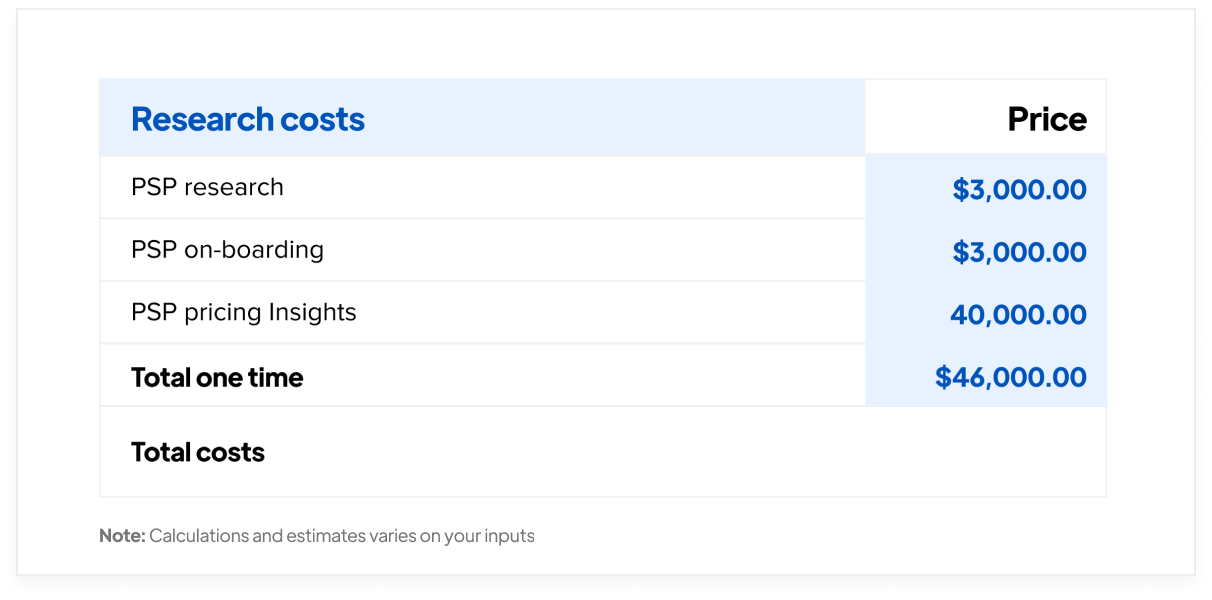Image resolution: width=1212 pixels, height=600 pixels.
Task: Click the Note about calculations text
Action: pos(317,536)
